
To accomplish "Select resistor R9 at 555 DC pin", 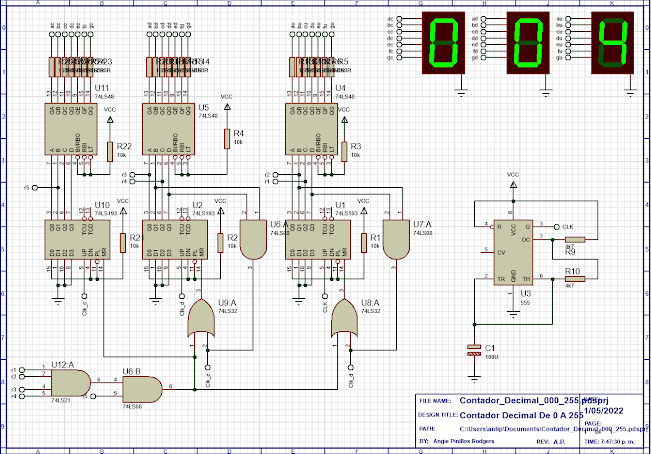I will coord(575,240).
